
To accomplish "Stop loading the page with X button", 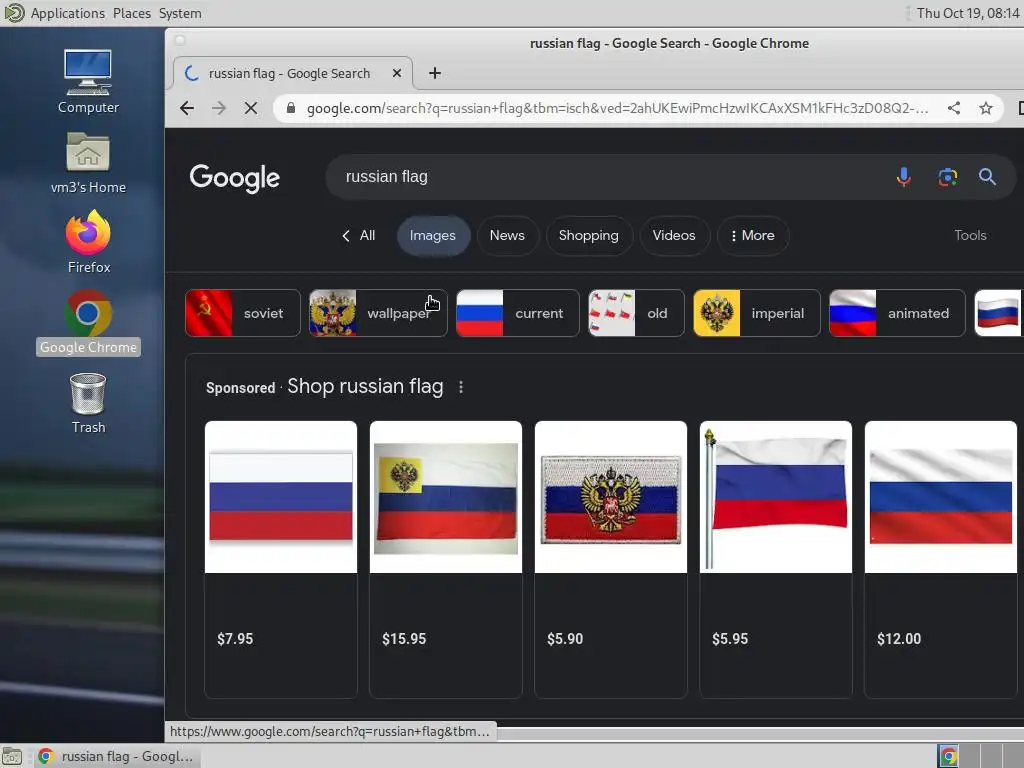I will (x=251, y=108).
